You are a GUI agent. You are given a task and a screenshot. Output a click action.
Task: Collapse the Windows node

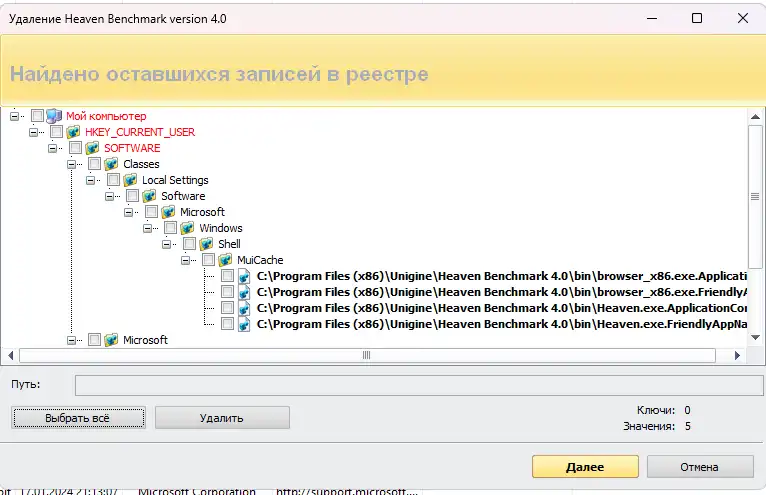point(148,228)
